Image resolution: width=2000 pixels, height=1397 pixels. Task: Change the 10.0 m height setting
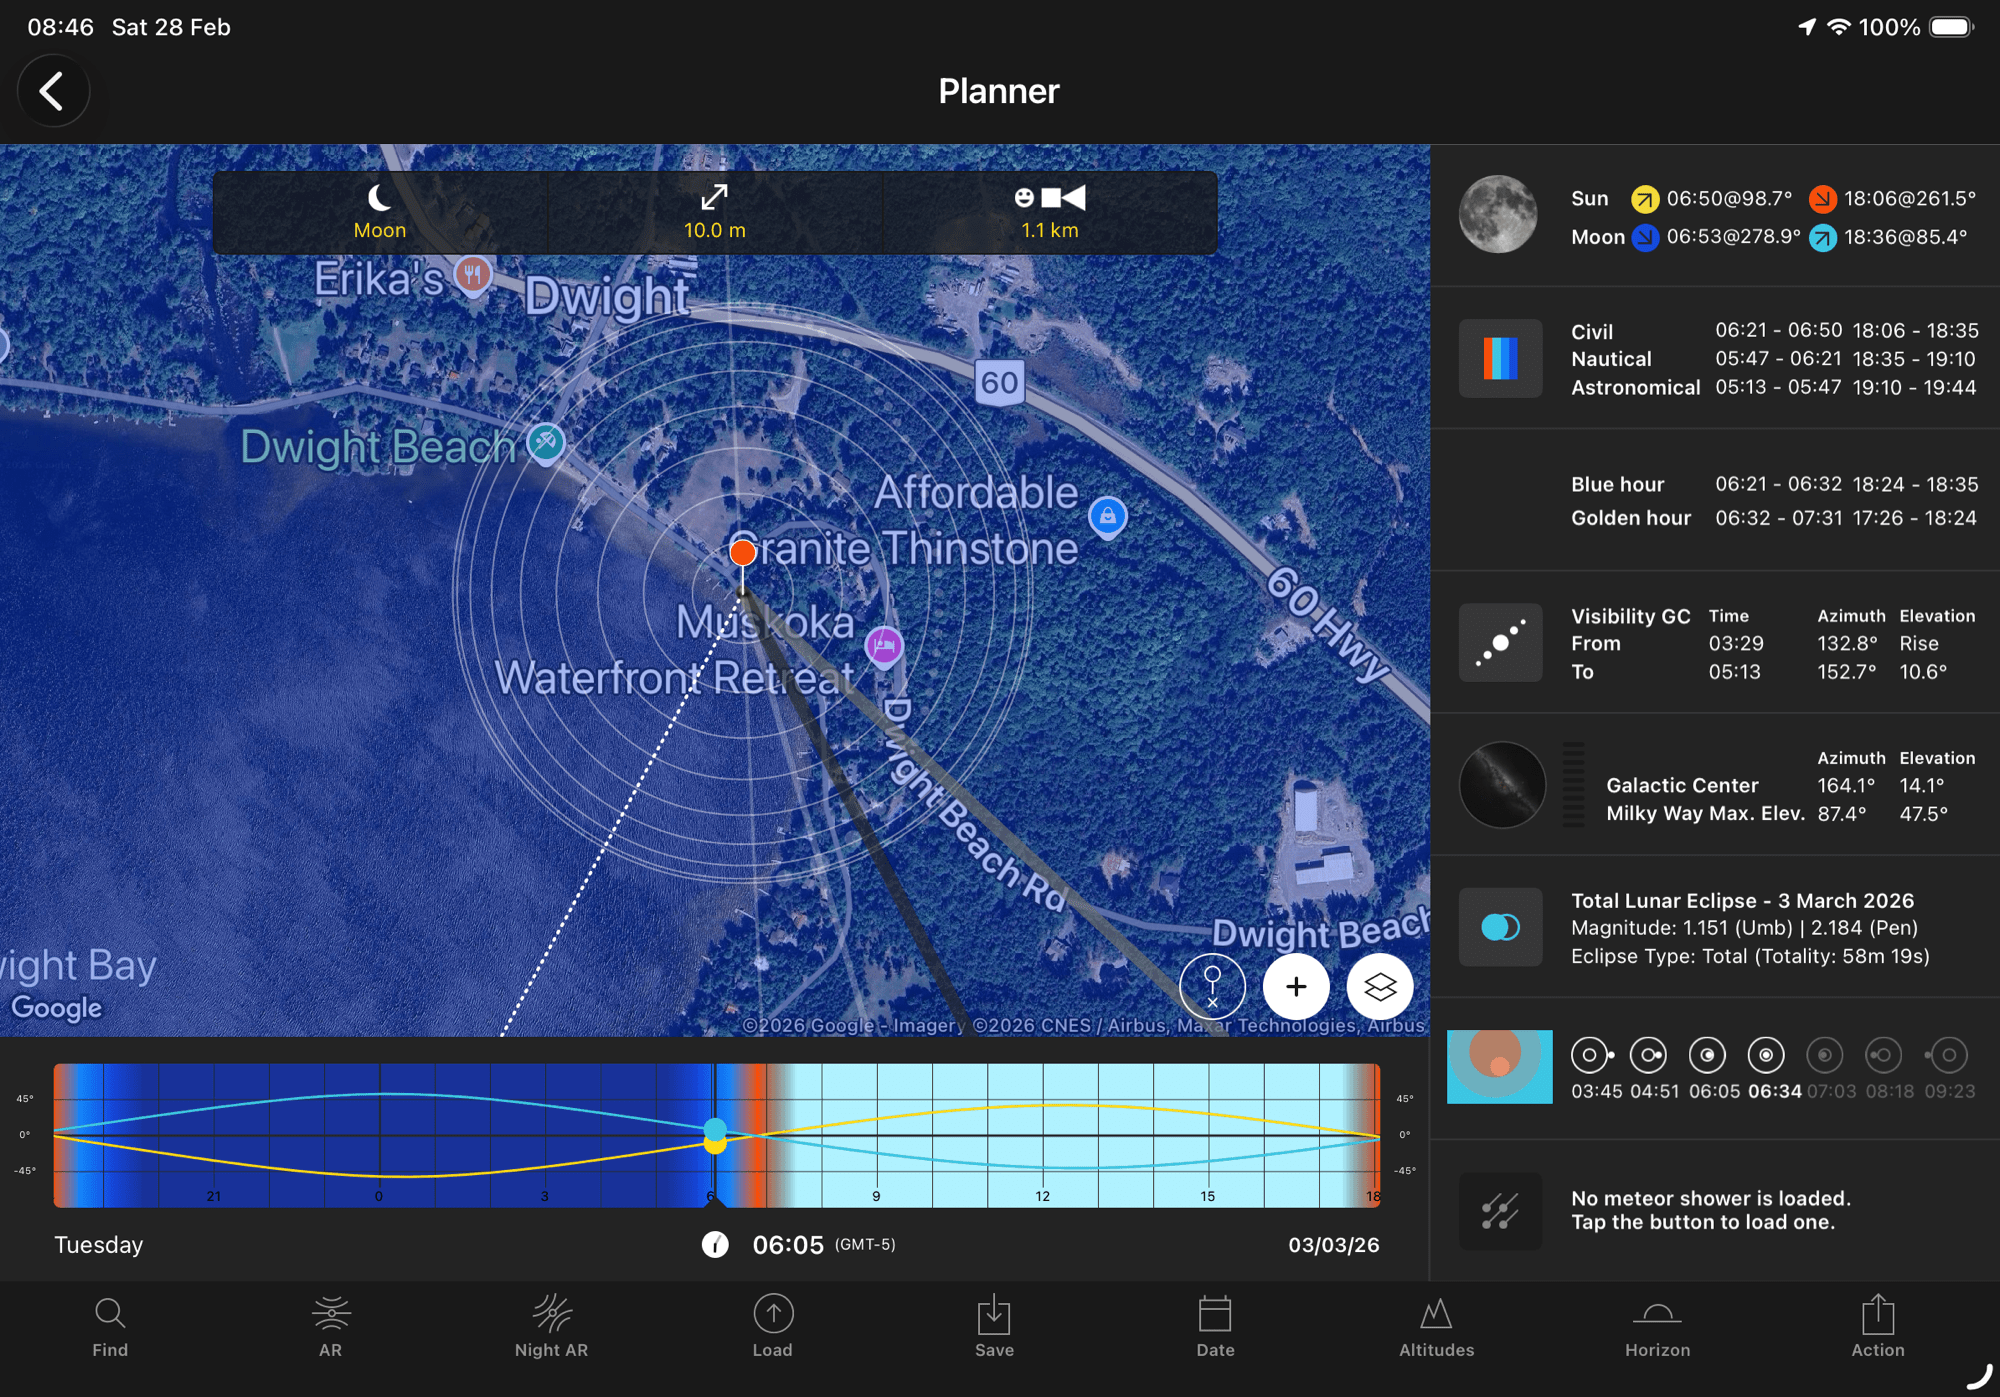714,212
